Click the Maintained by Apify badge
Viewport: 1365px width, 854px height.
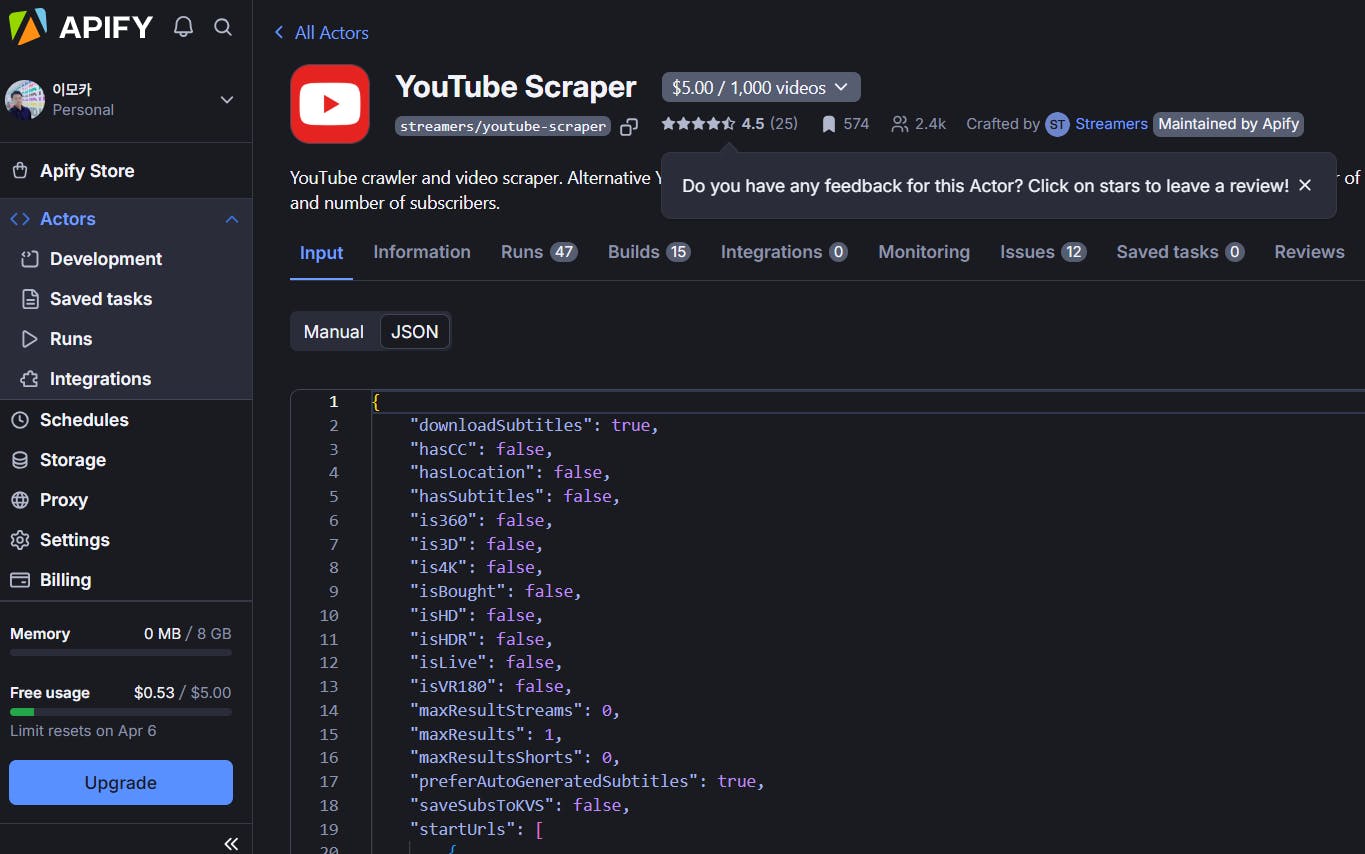[x=1229, y=124]
